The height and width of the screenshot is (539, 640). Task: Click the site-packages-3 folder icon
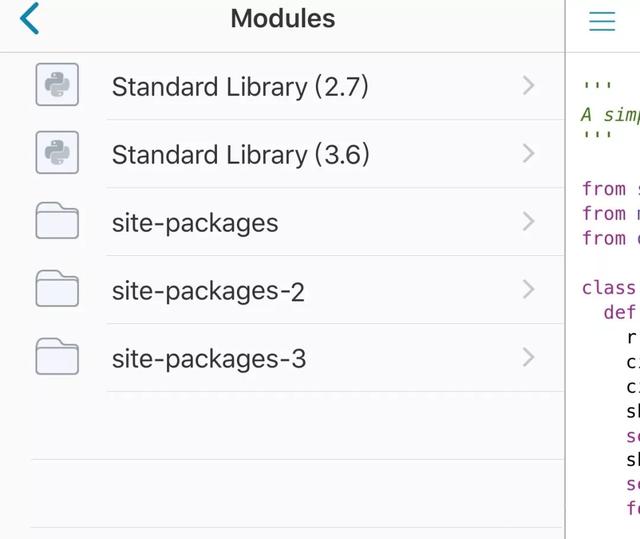click(x=57, y=356)
